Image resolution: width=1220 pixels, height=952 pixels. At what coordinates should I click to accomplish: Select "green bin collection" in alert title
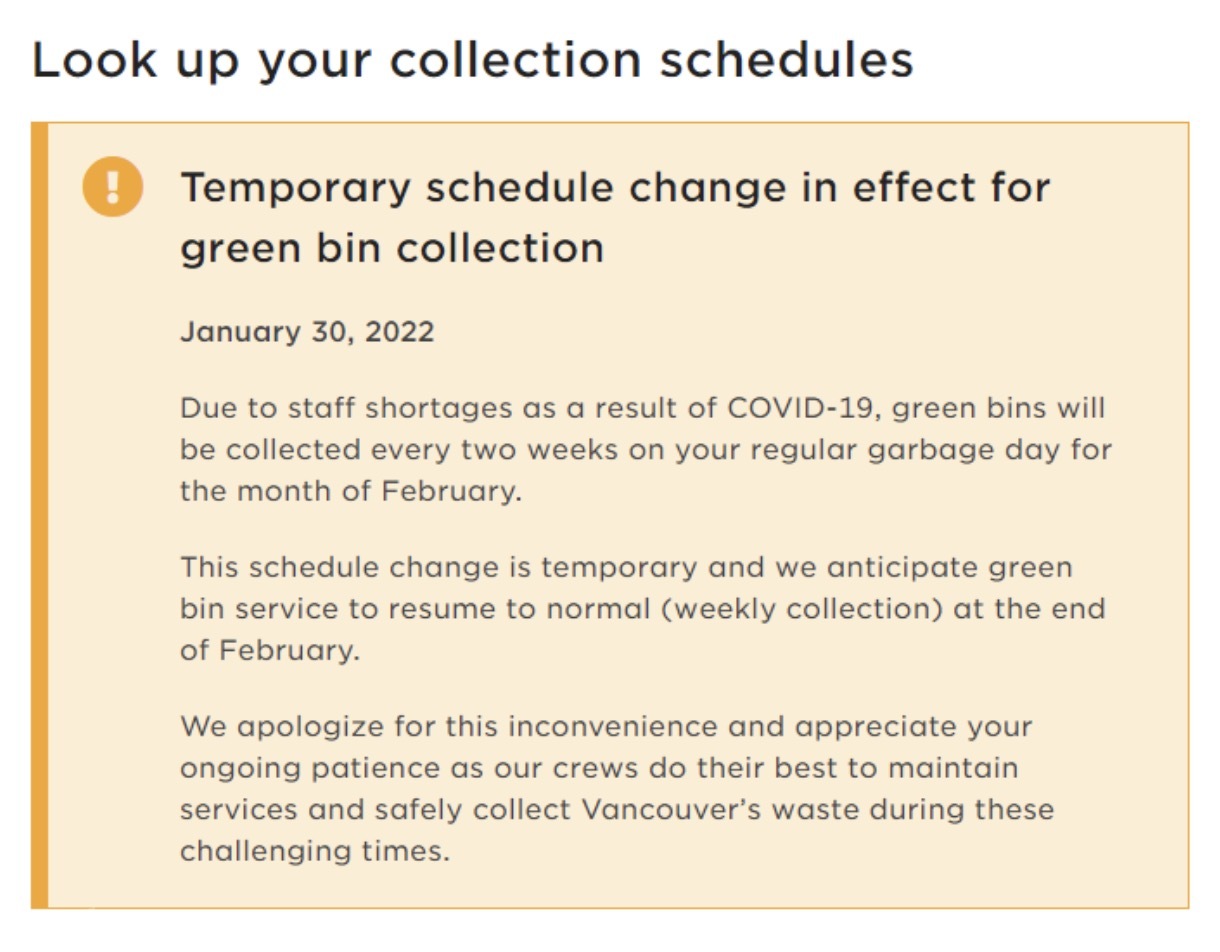392,247
